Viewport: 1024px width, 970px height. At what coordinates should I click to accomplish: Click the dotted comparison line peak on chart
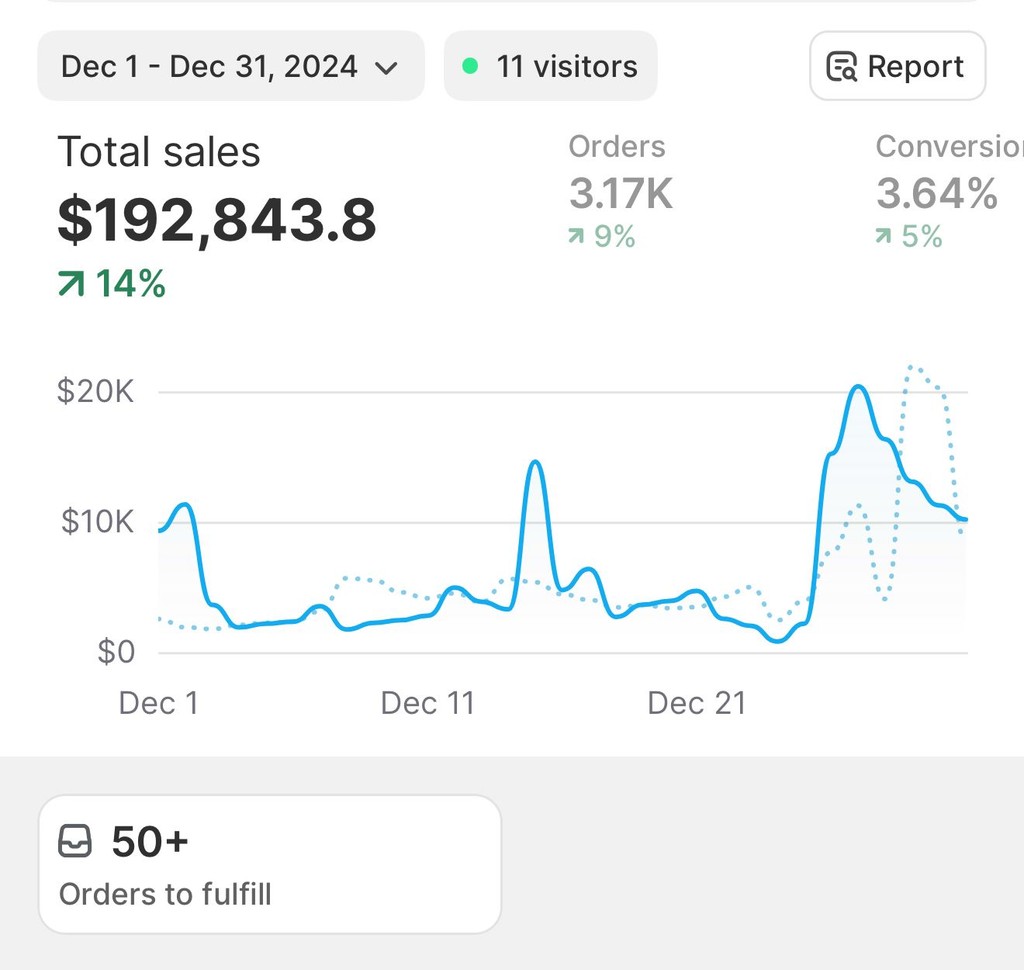[x=912, y=368]
